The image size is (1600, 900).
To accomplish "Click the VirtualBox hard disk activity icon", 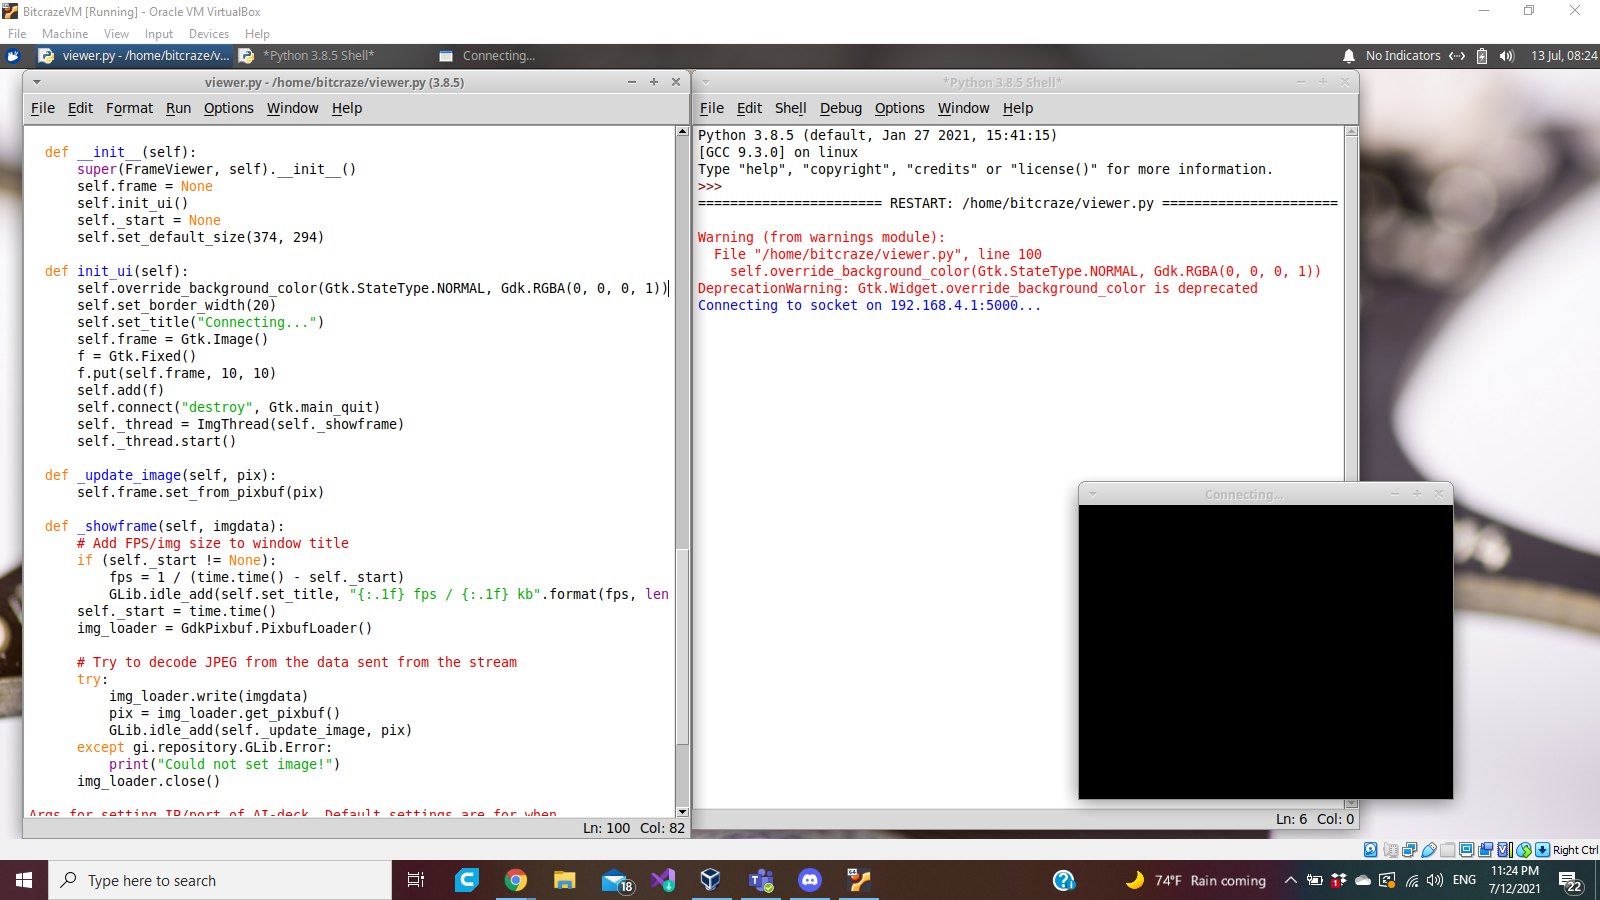I will pos(1370,850).
